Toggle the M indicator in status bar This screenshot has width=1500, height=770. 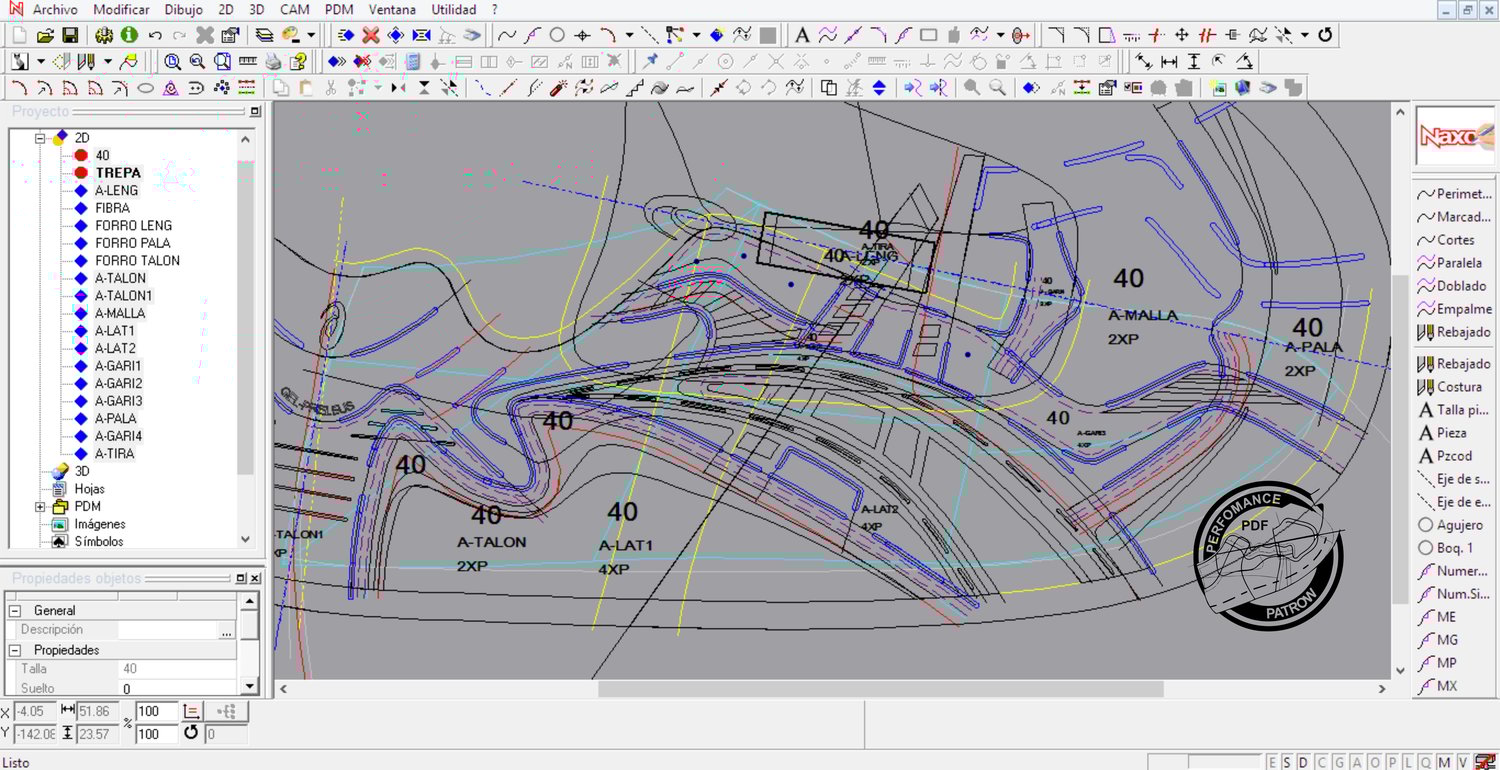[1444, 762]
